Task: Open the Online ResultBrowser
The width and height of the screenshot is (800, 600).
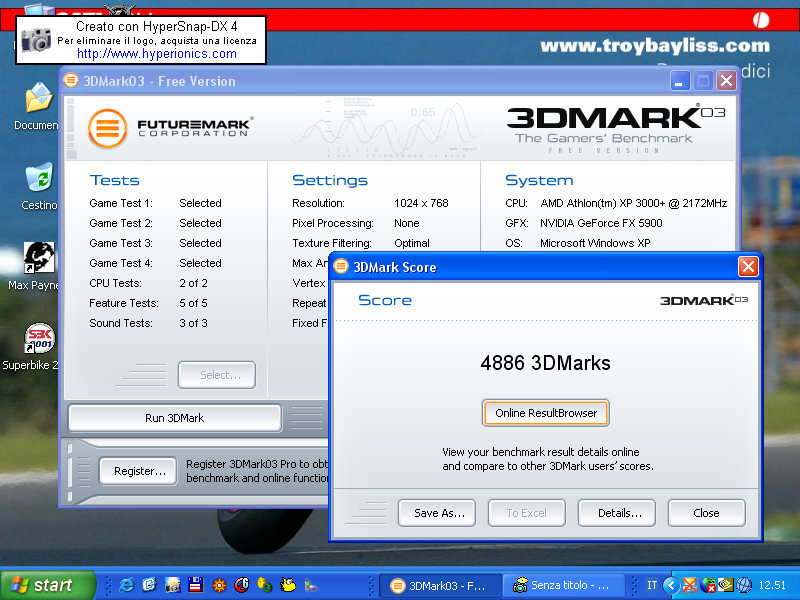Action: 545,413
